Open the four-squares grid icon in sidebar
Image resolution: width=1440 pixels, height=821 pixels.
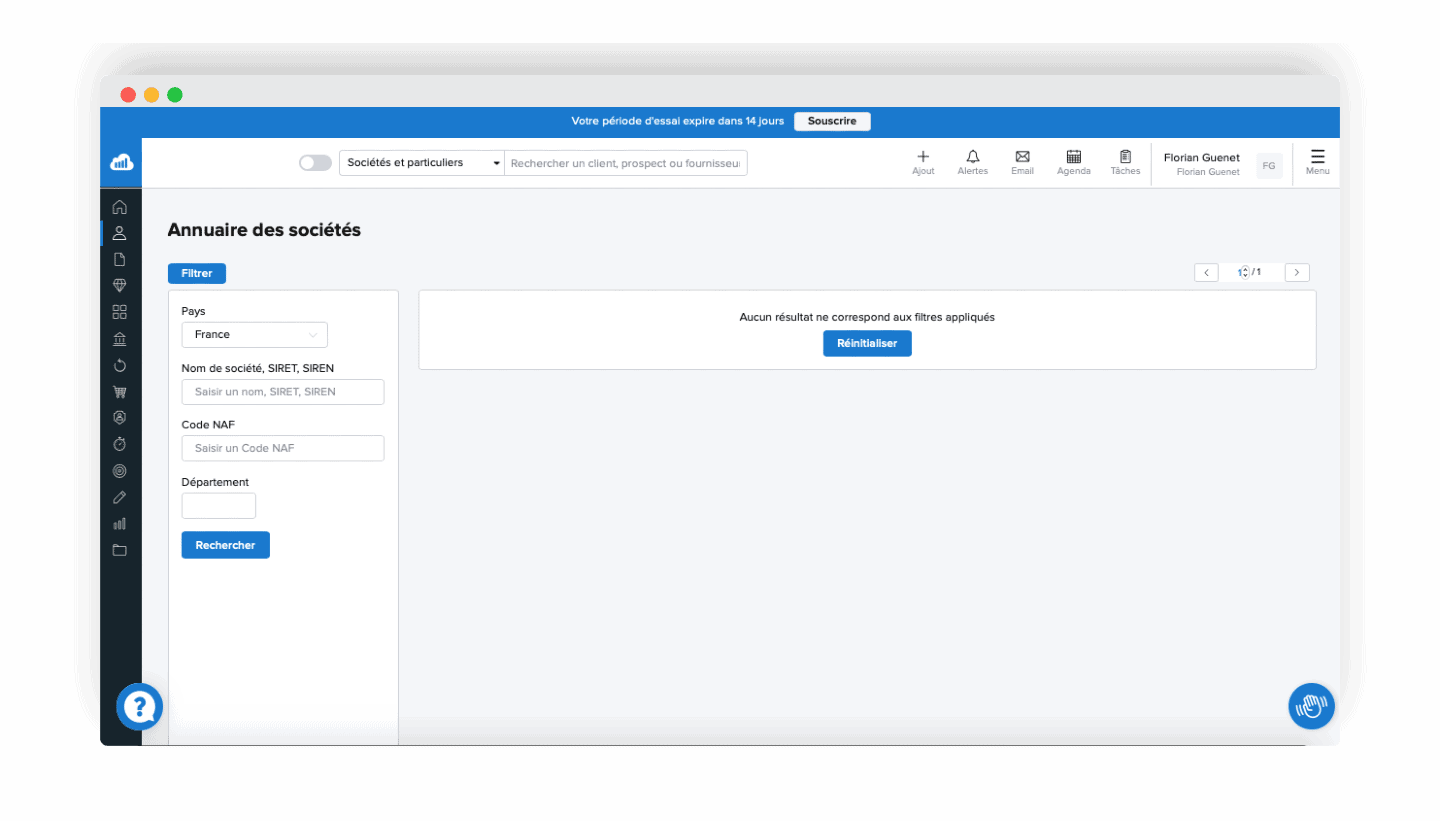(120, 311)
